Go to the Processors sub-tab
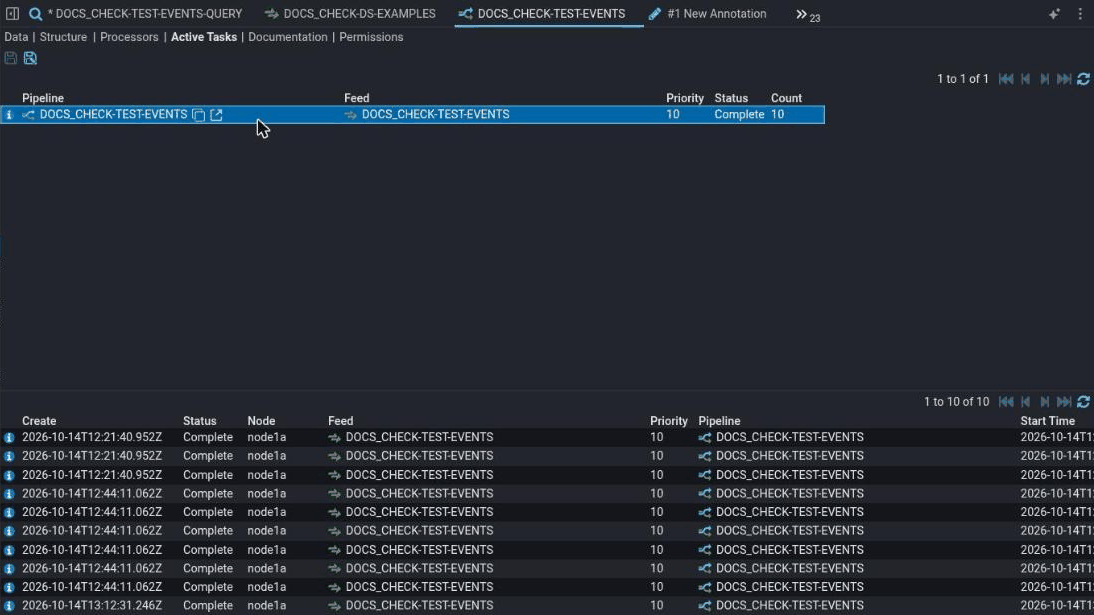This screenshot has width=1094, height=615. coord(129,37)
